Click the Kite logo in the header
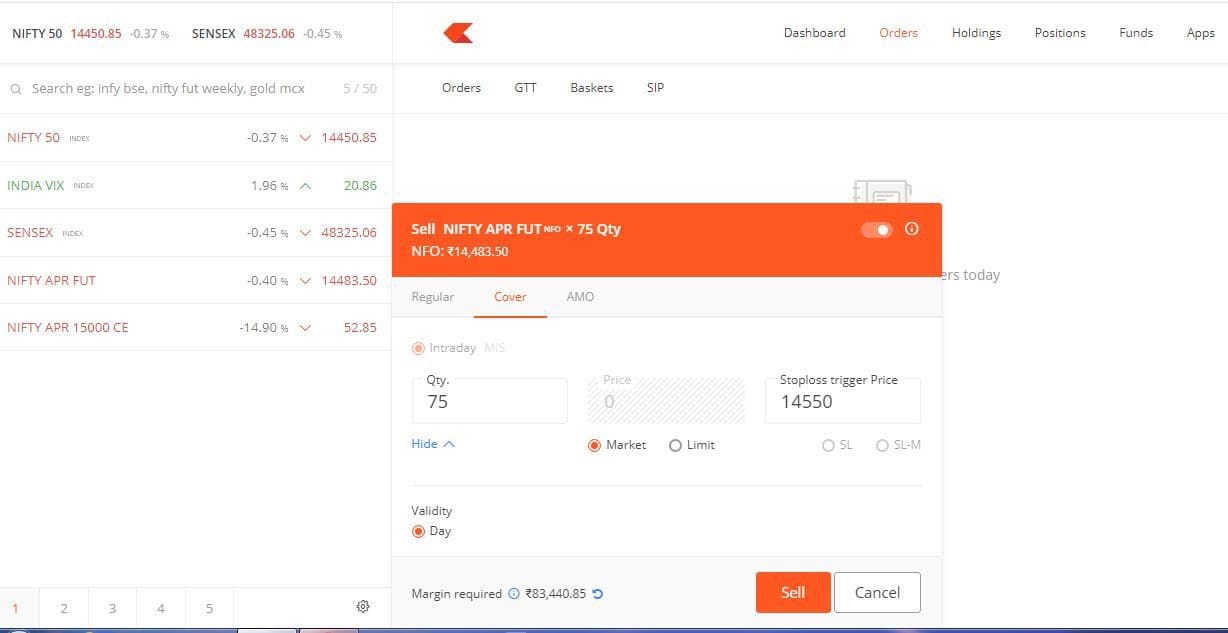The width and height of the screenshot is (1228, 633). point(458,32)
